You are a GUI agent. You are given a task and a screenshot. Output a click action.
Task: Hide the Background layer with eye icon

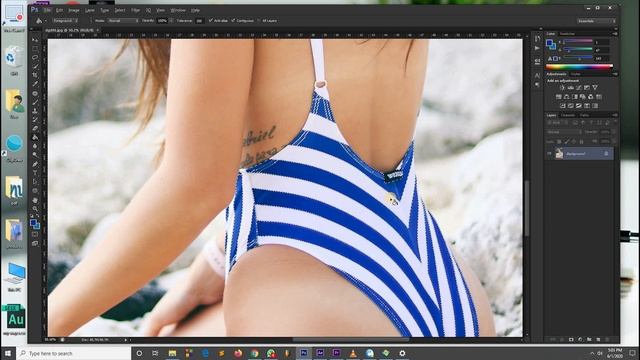point(549,153)
